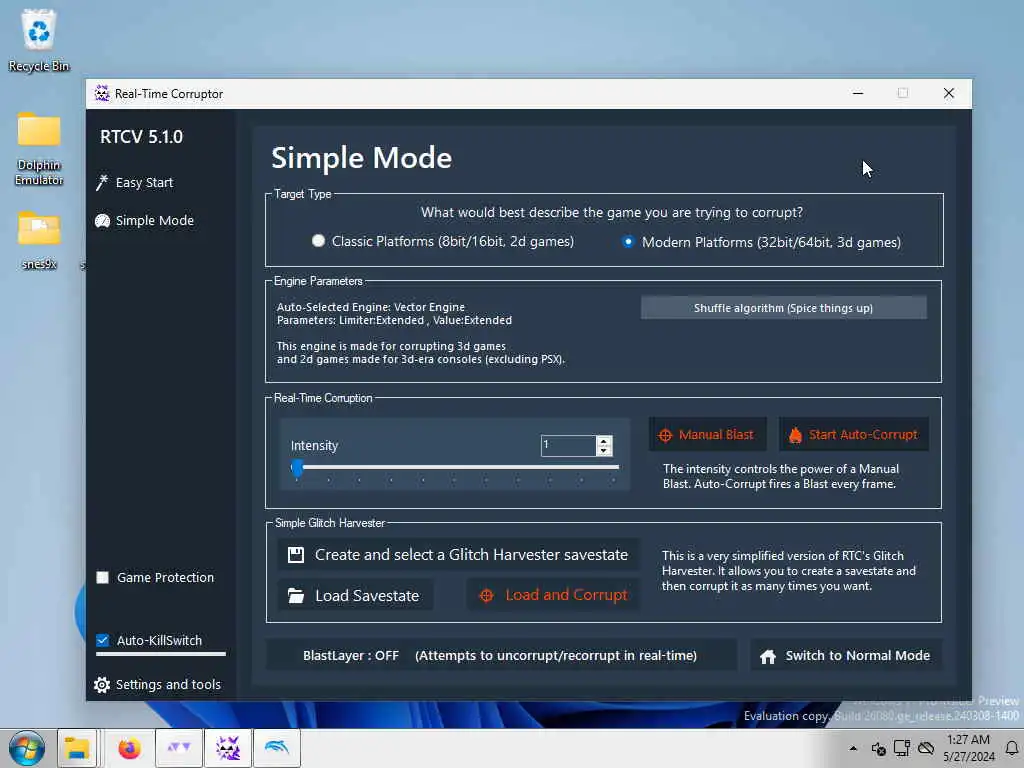Screen dimensions: 1024x768
Task: Click Load and Corrupt button
Action: [x=553, y=595]
